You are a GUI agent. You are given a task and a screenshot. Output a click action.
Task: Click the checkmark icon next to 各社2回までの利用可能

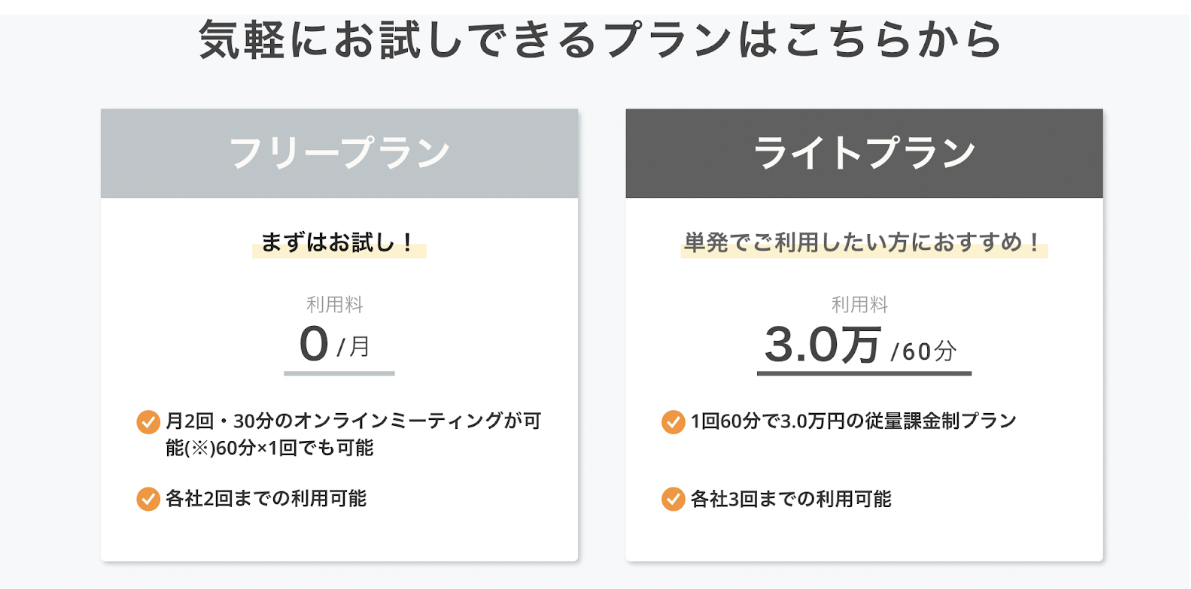pyautogui.click(x=148, y=498)
